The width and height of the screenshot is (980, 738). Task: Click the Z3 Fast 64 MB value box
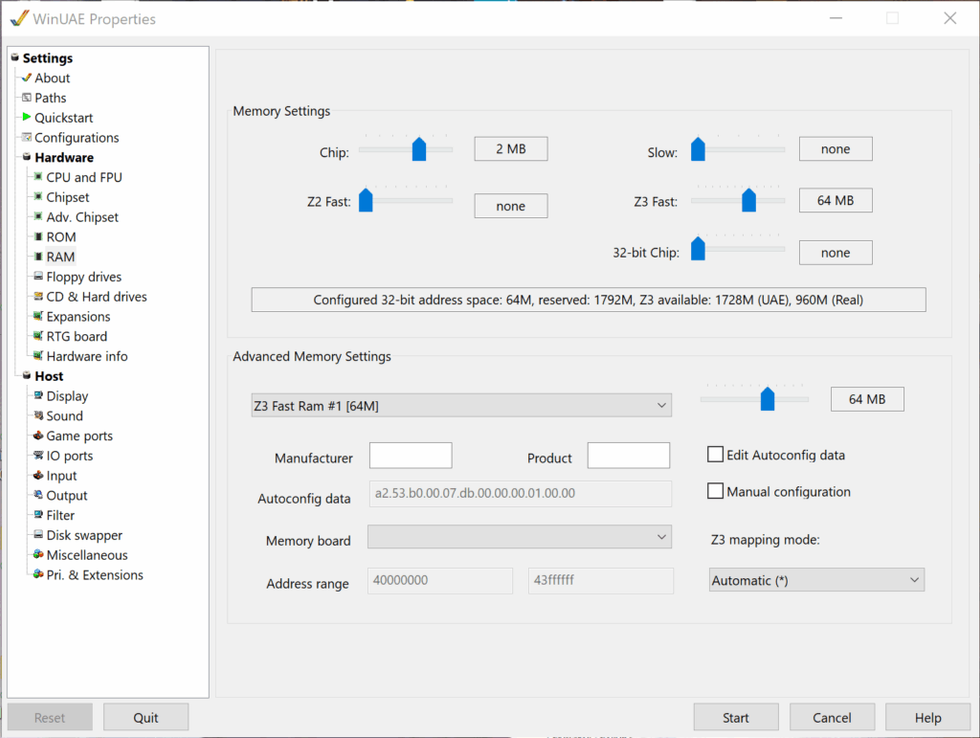836,200
